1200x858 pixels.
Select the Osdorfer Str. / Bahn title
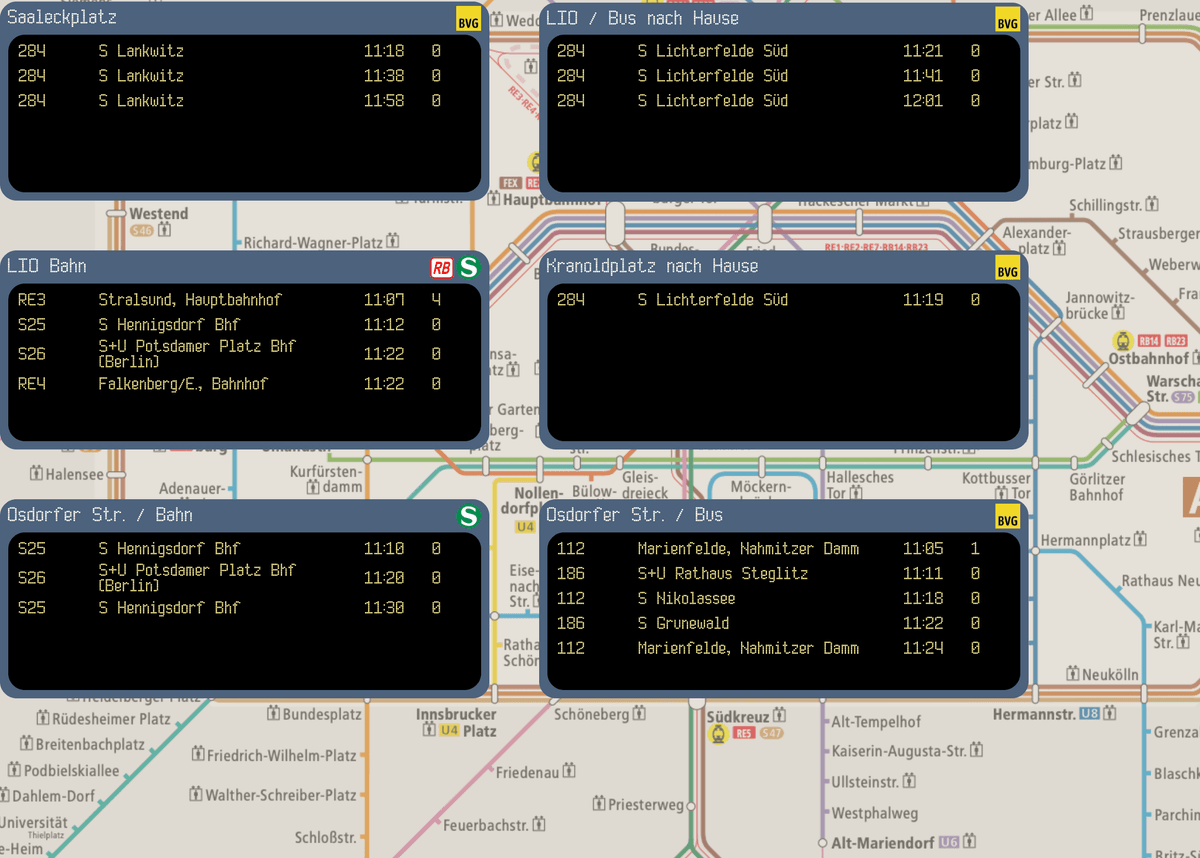point(100,514)
